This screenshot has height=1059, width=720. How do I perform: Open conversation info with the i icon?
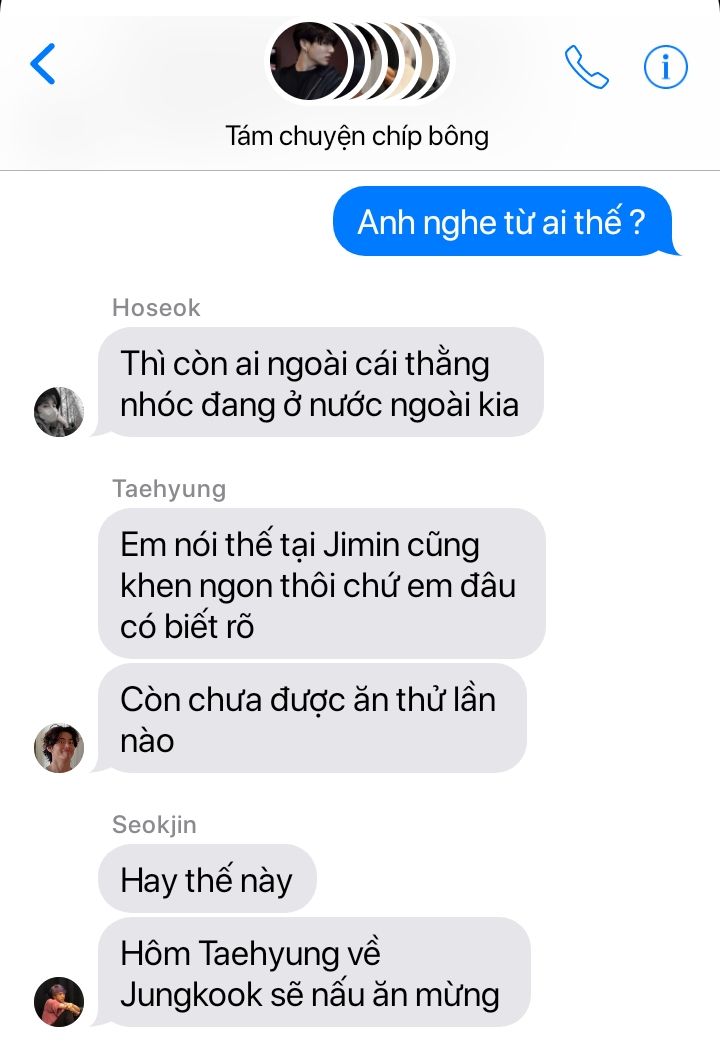(x=665, y=67)
